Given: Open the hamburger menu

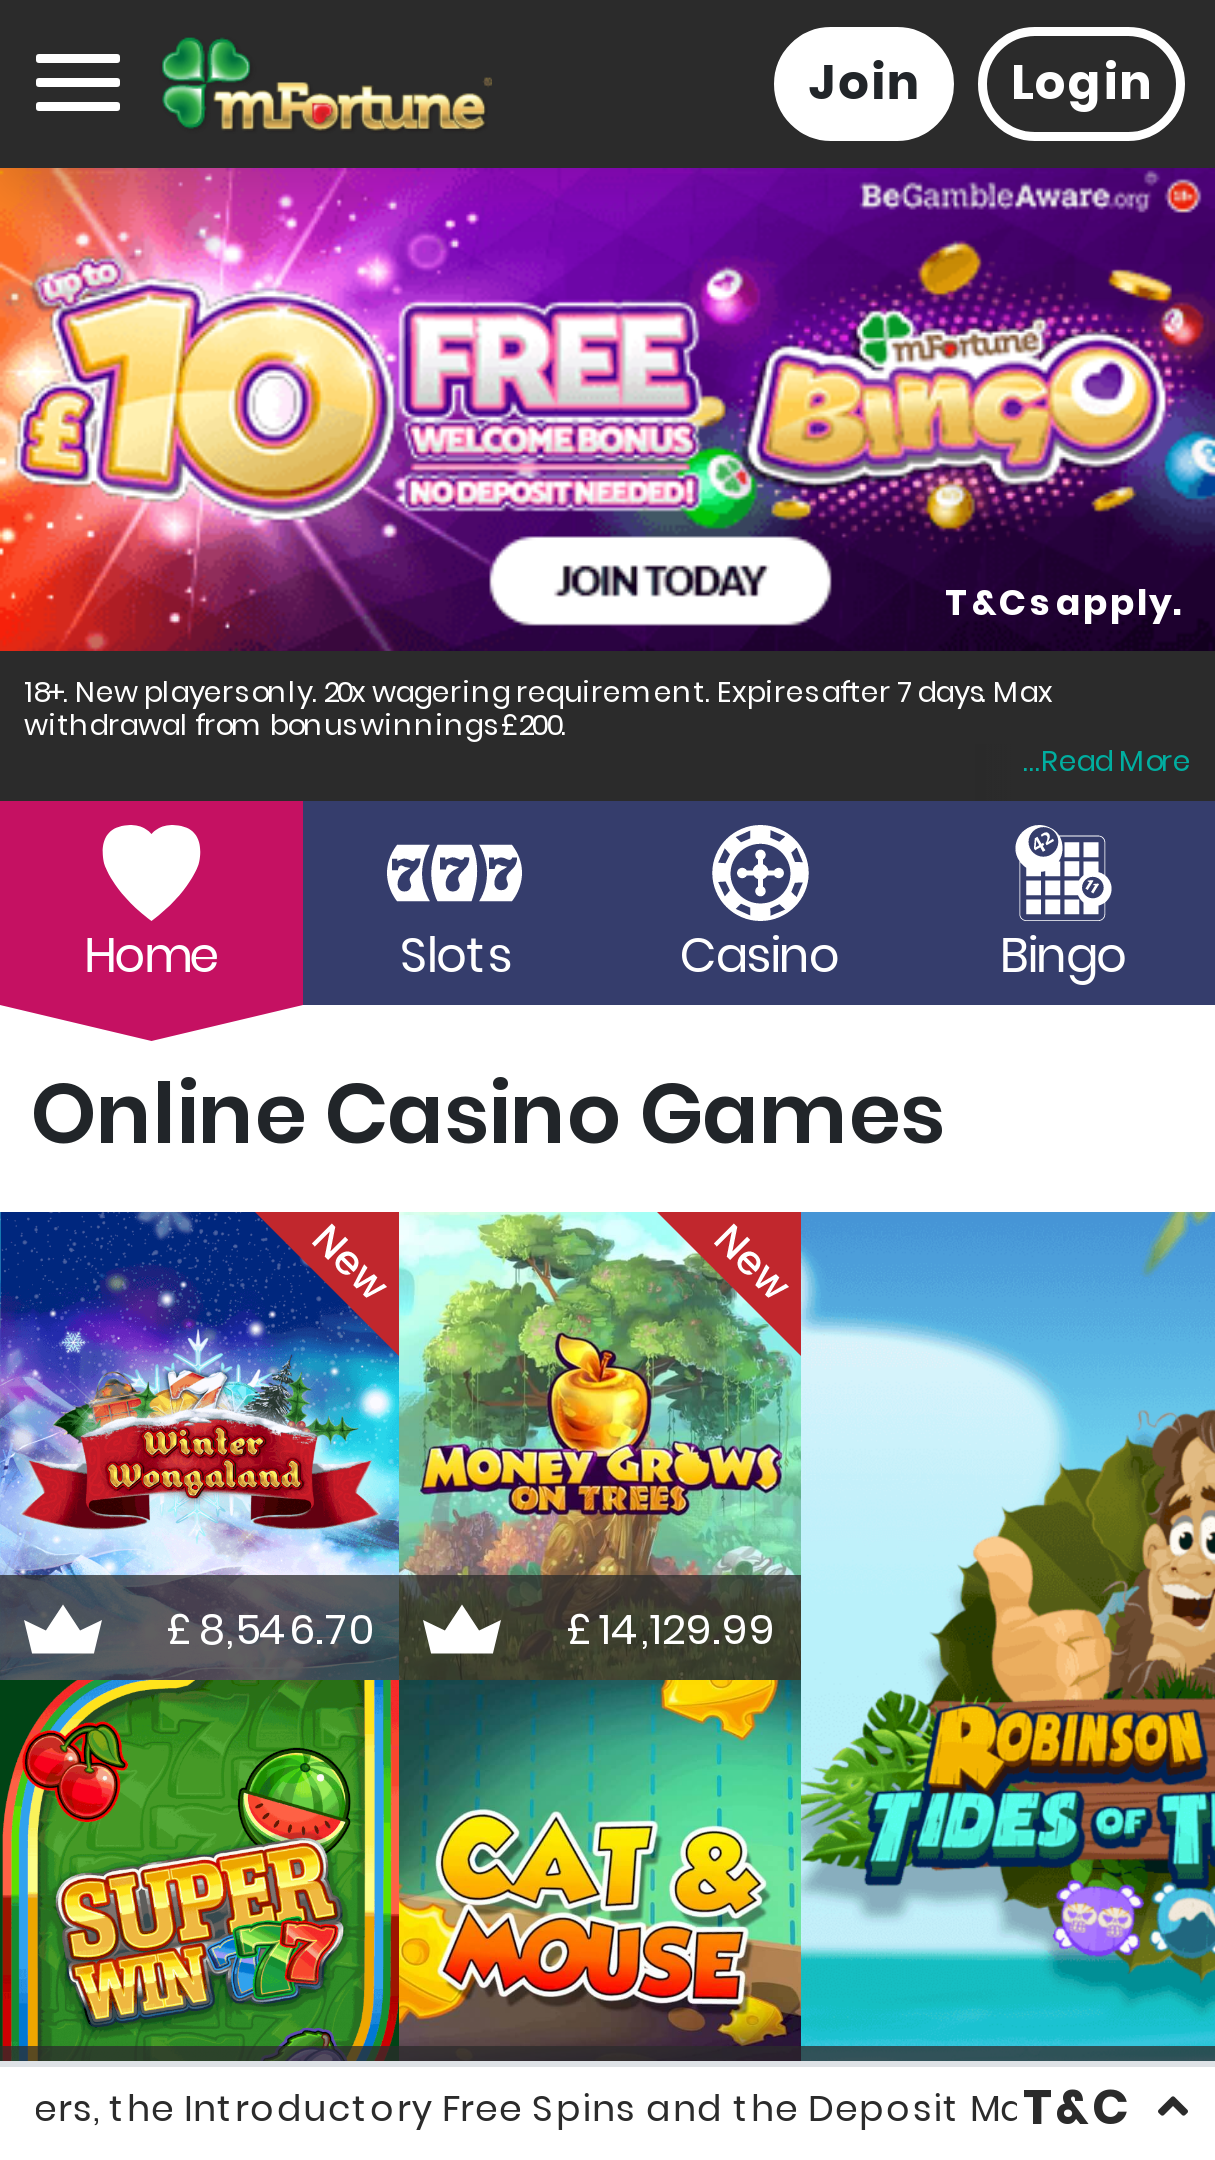Looking at the screenshot, I should point(78,83).
